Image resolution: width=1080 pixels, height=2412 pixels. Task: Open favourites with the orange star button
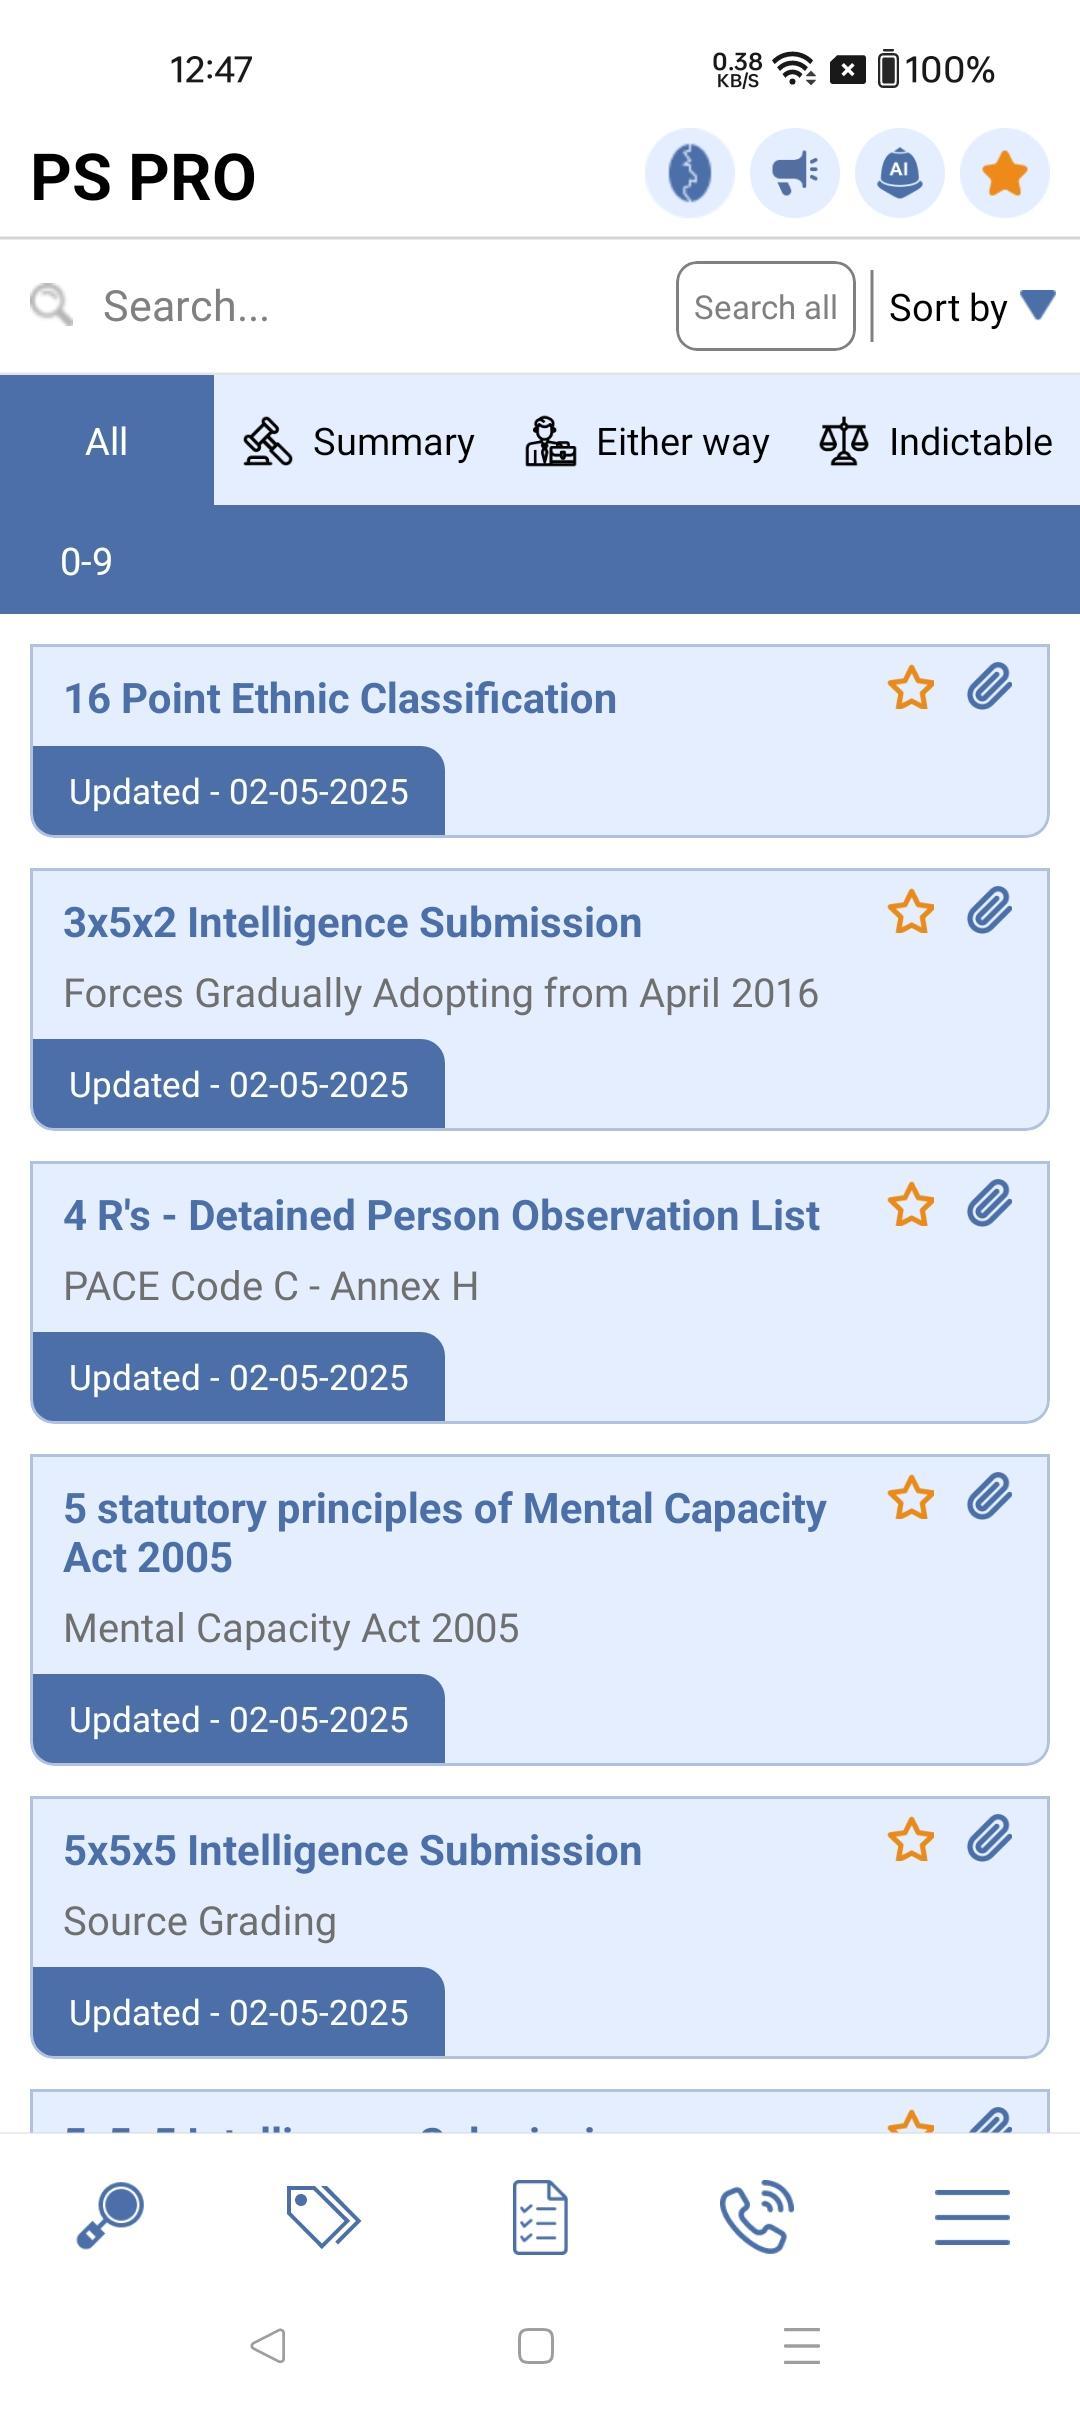(x=1004, y=173)
